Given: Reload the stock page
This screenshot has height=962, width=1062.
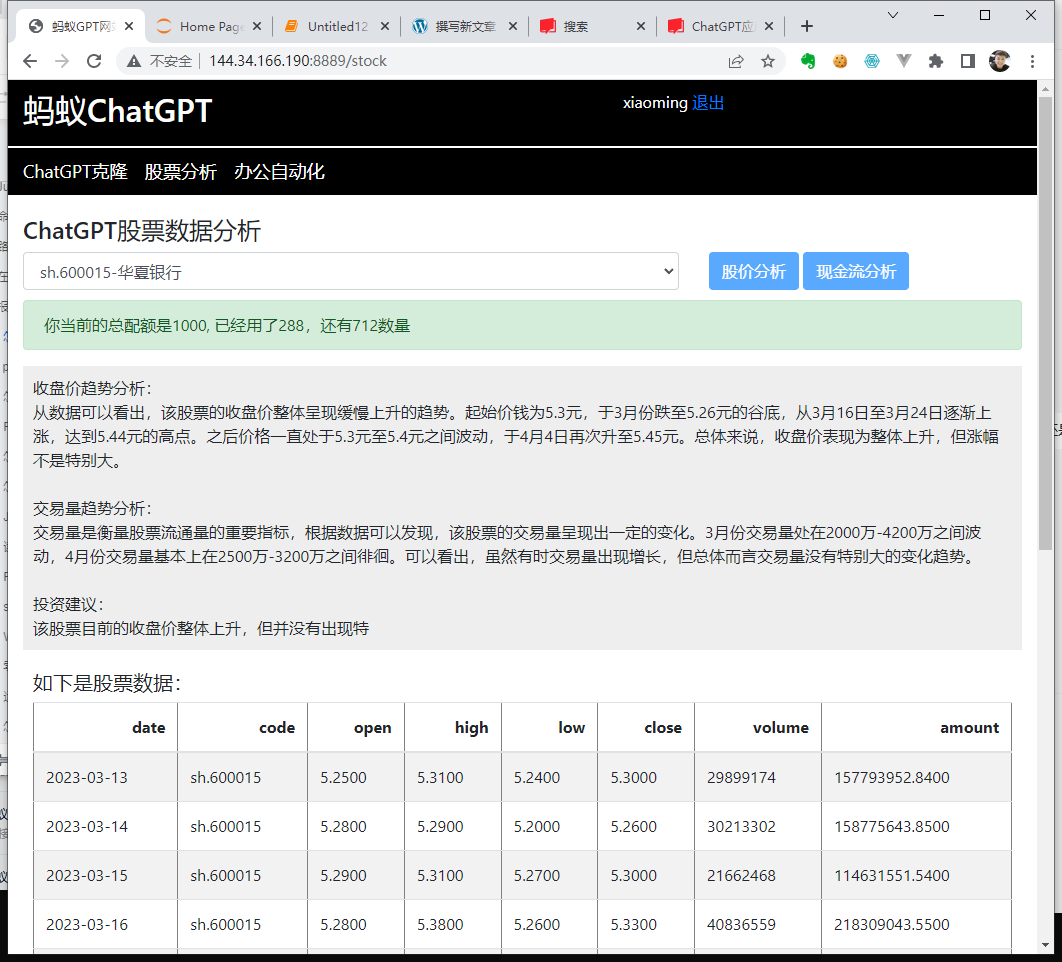Looking at the screenshot, I should [94, 61].
